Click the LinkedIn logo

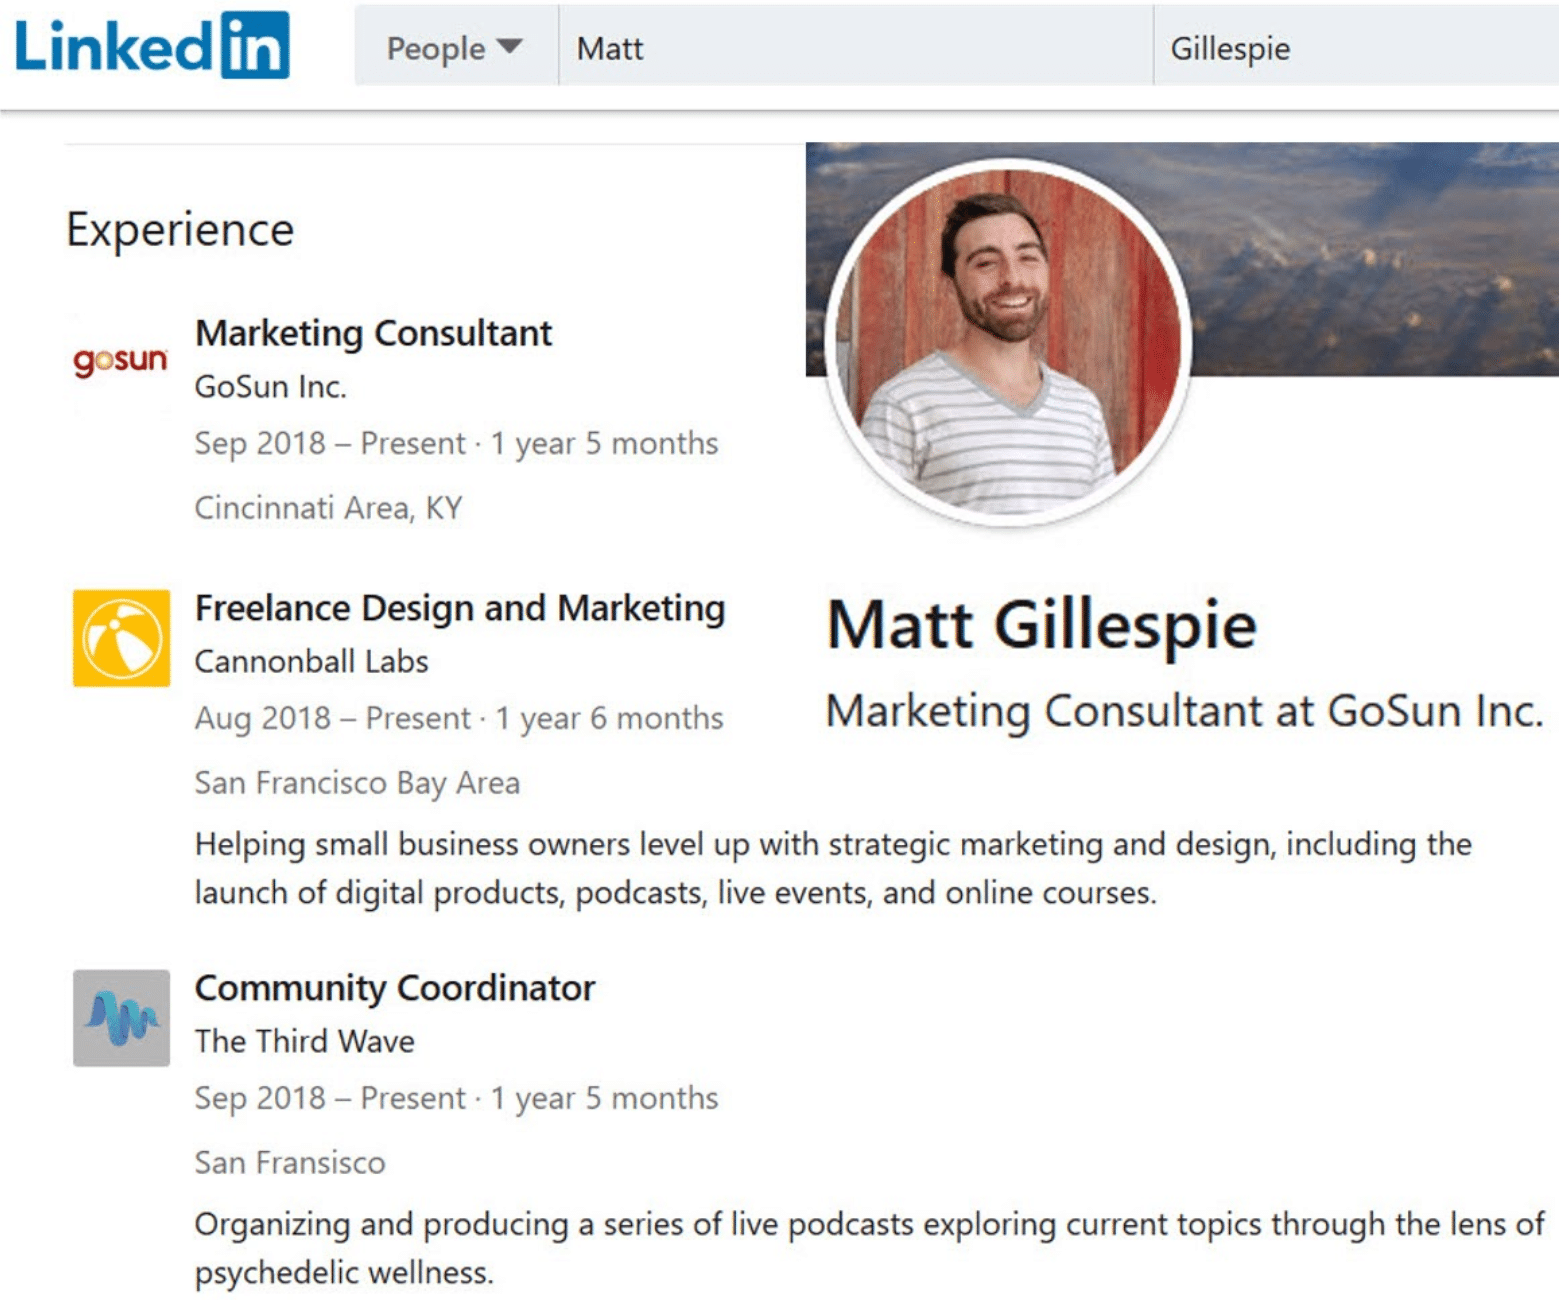tap(152, 45)
